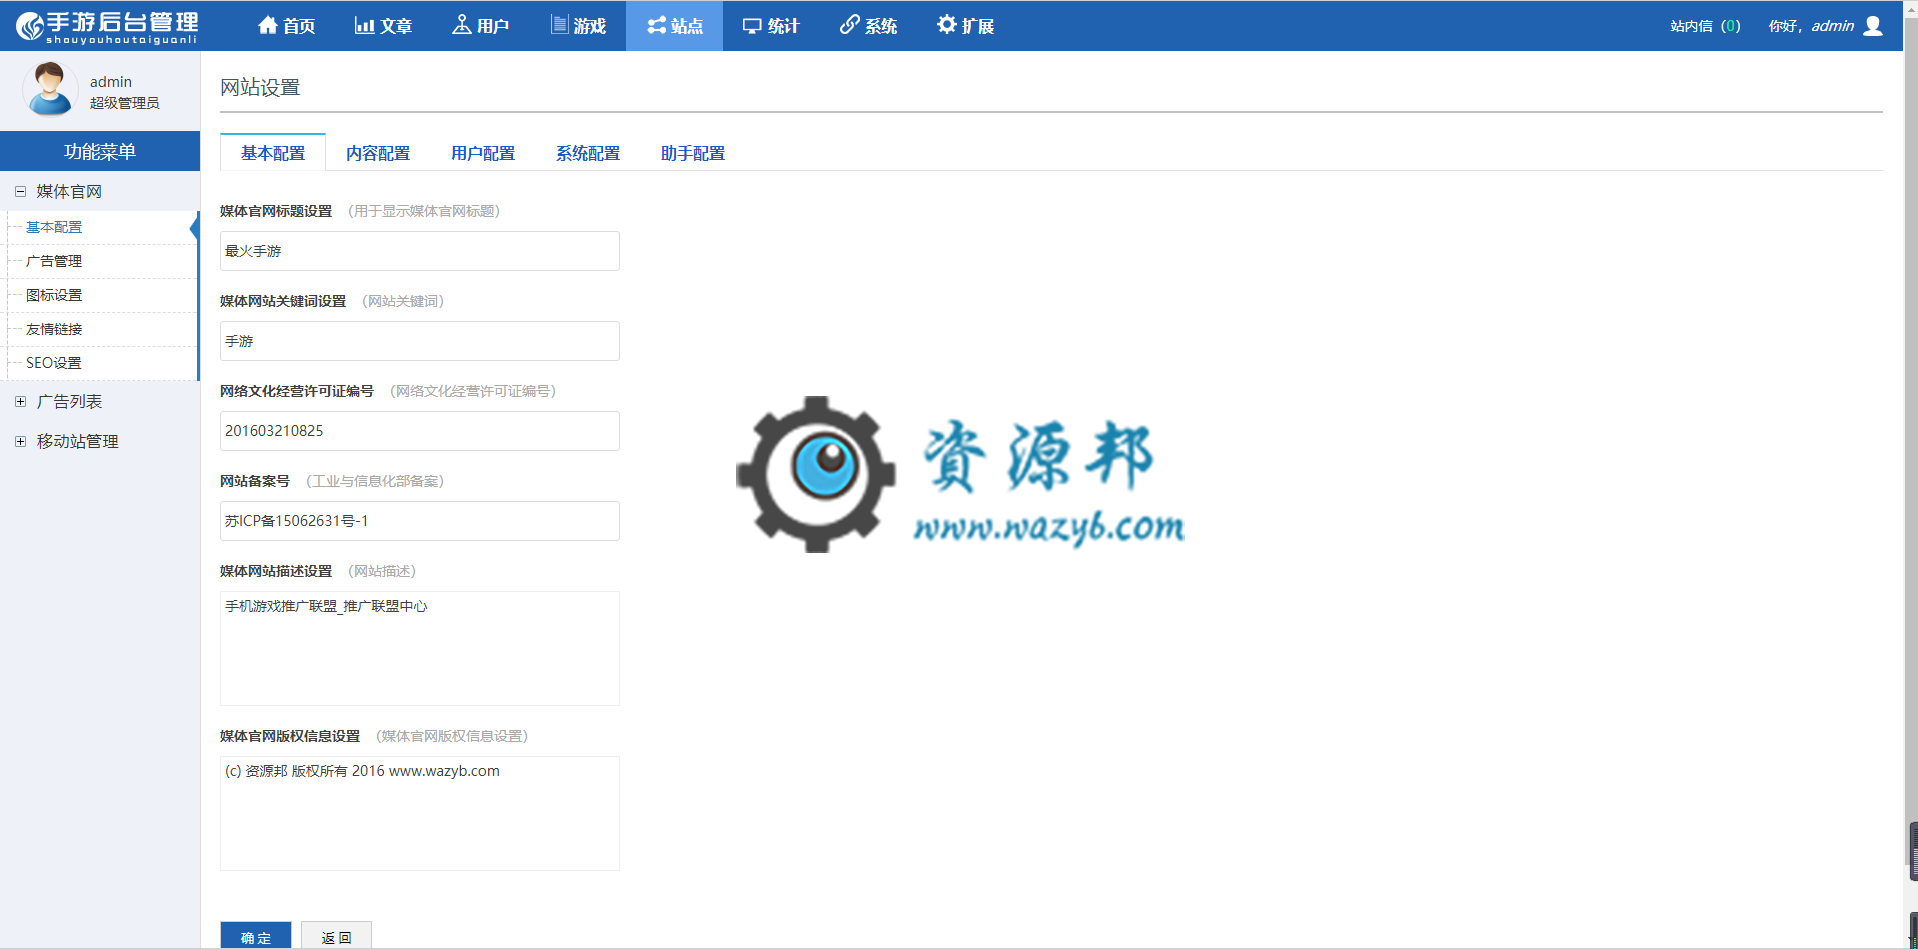1918x949 pixels.
Task: Click the person icon beside 用户
Action: [x=461, y=25]
